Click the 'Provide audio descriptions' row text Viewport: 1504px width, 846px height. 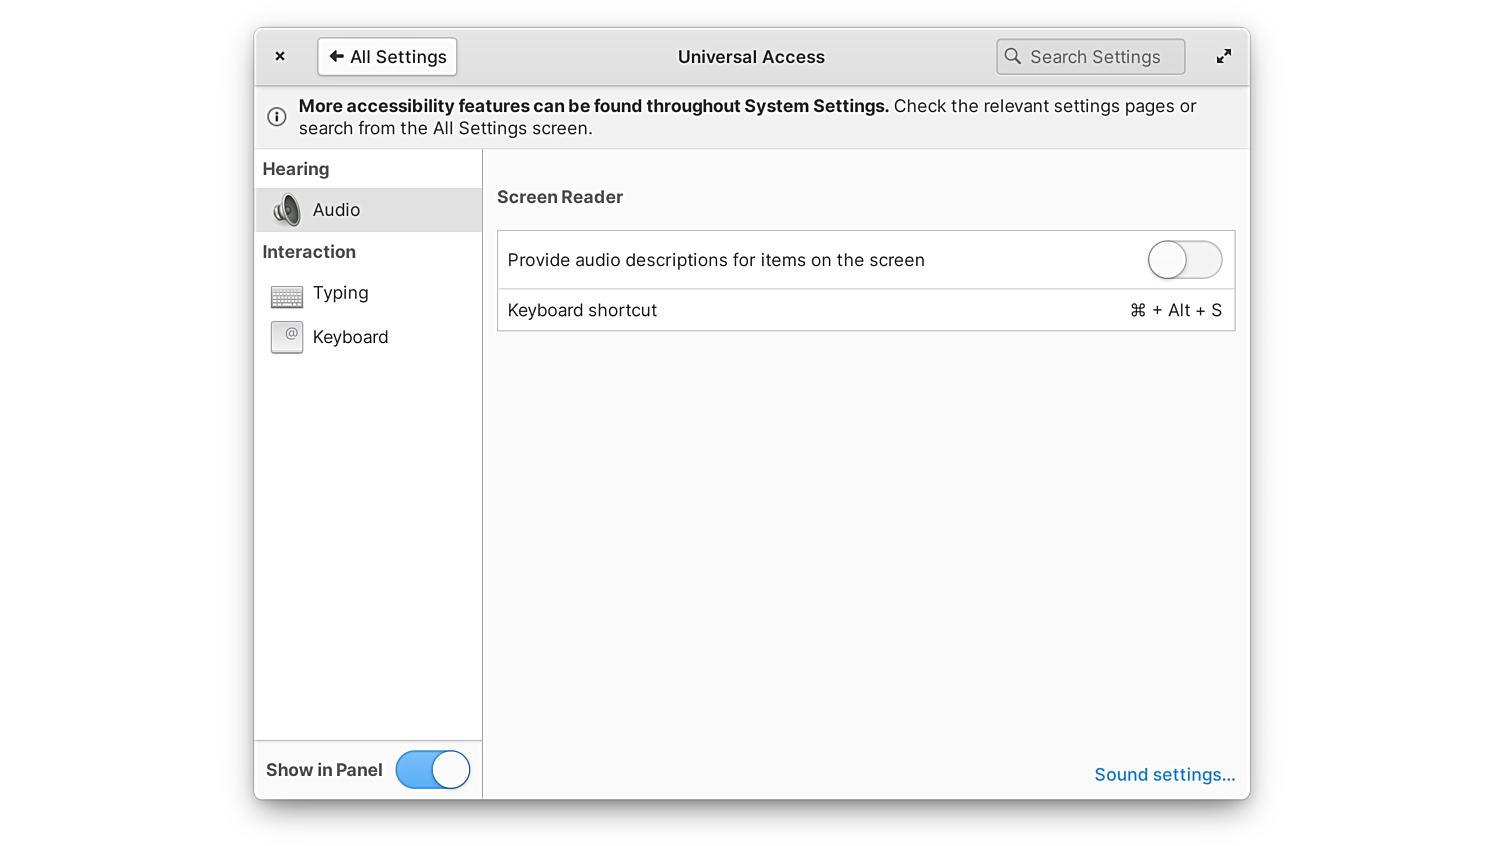pyautogui.click(x=716, y=260)
